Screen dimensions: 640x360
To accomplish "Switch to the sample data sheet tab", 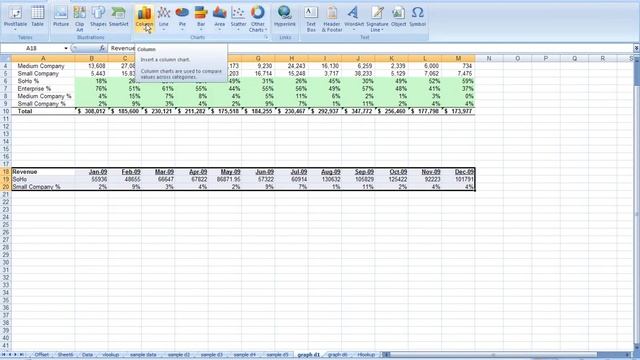I will tap(143, 355).
